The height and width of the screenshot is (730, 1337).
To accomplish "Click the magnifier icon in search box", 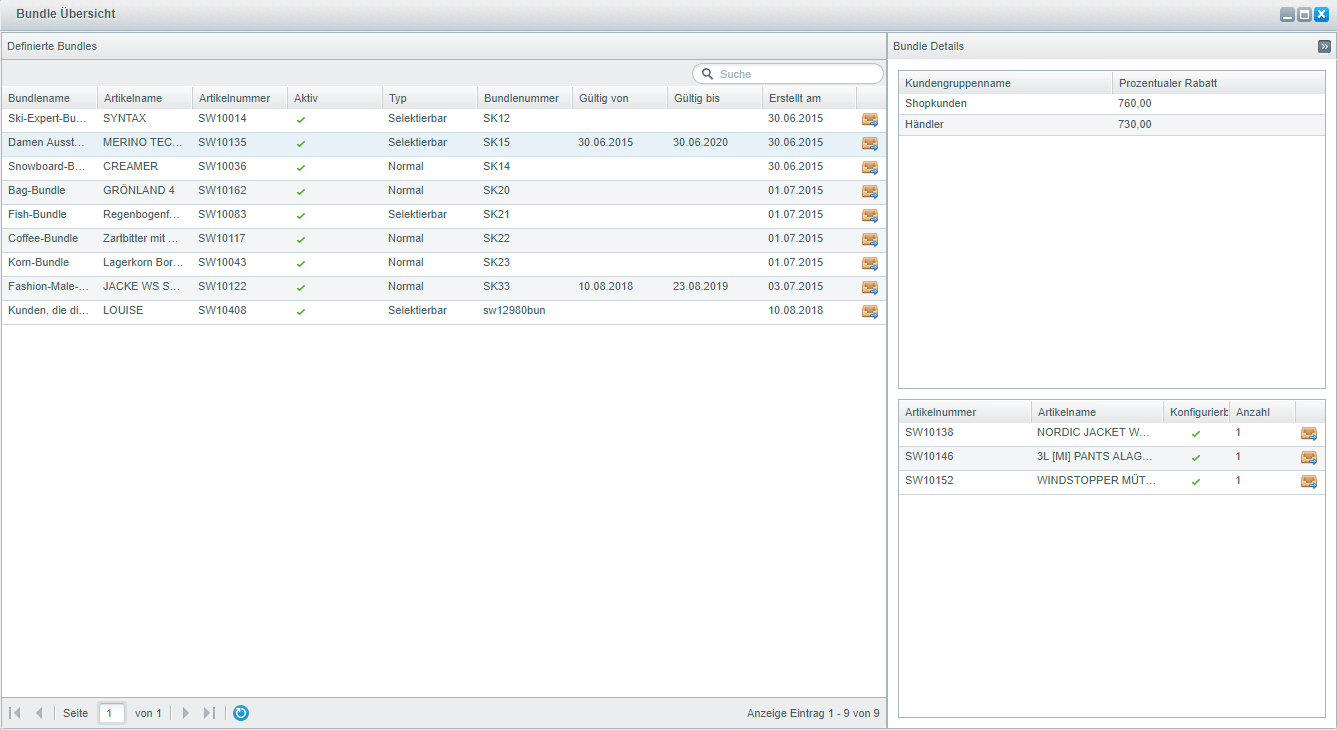I will (x=707, y=74).
